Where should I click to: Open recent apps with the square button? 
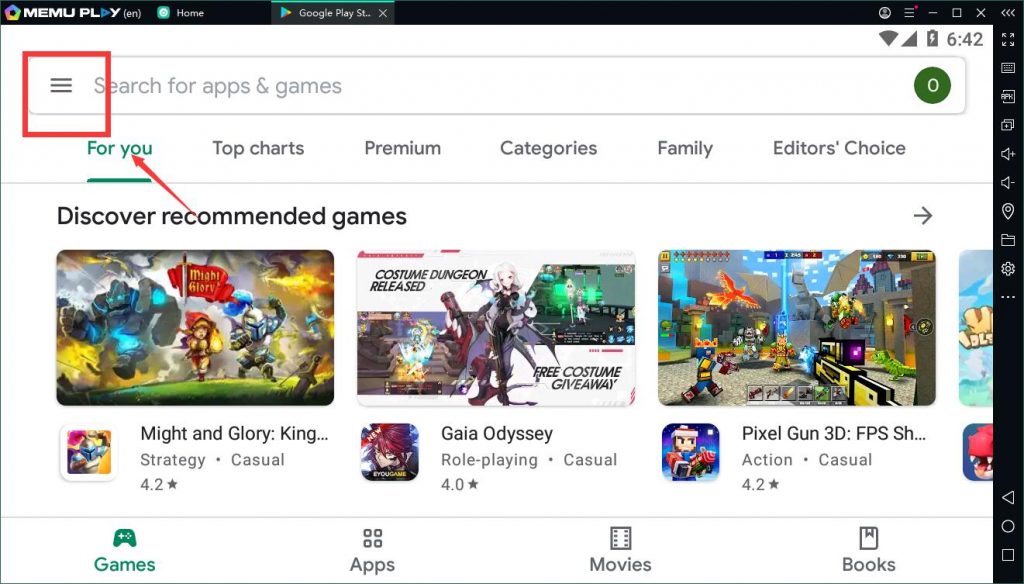coord(1007,556)
